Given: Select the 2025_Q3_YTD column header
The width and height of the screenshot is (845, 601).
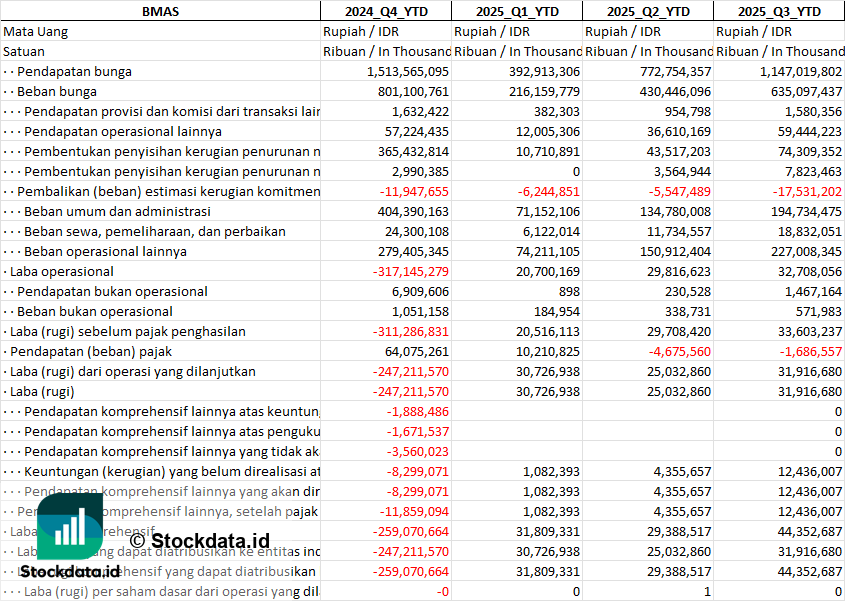Looking at the screenshot, I should click(x=779, y=11).
